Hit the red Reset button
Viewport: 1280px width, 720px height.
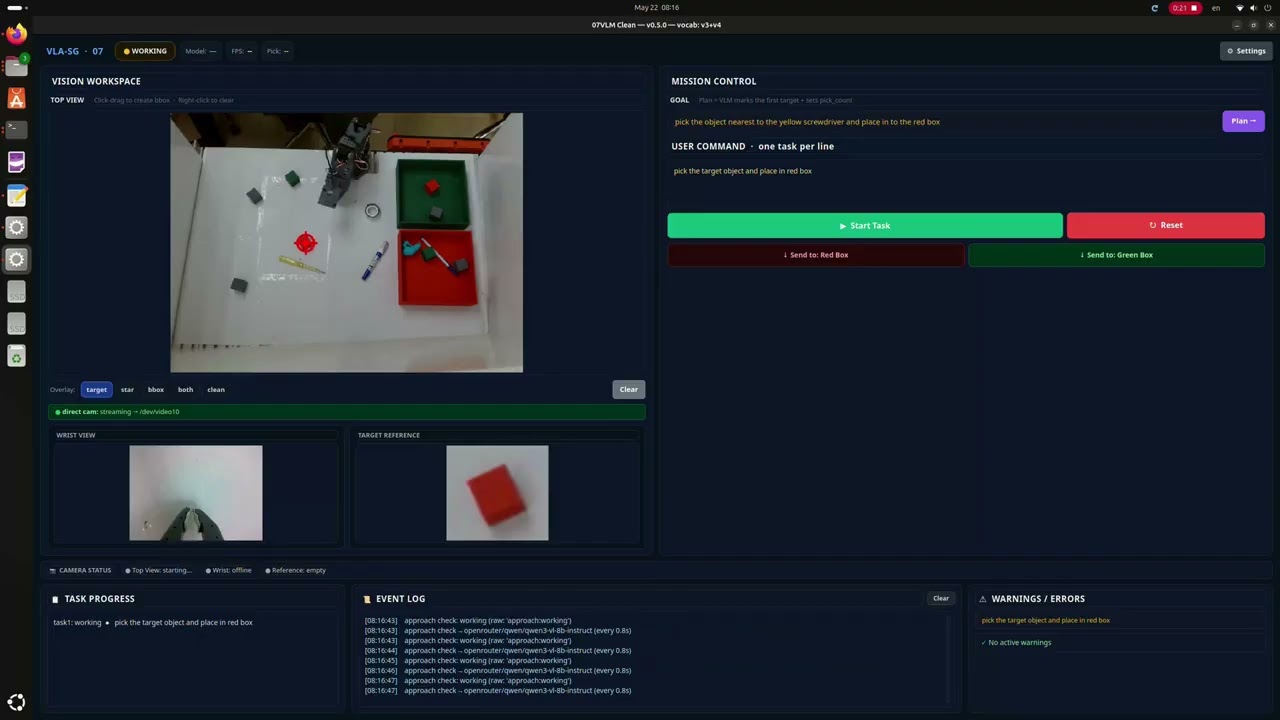pos(1166,226)
